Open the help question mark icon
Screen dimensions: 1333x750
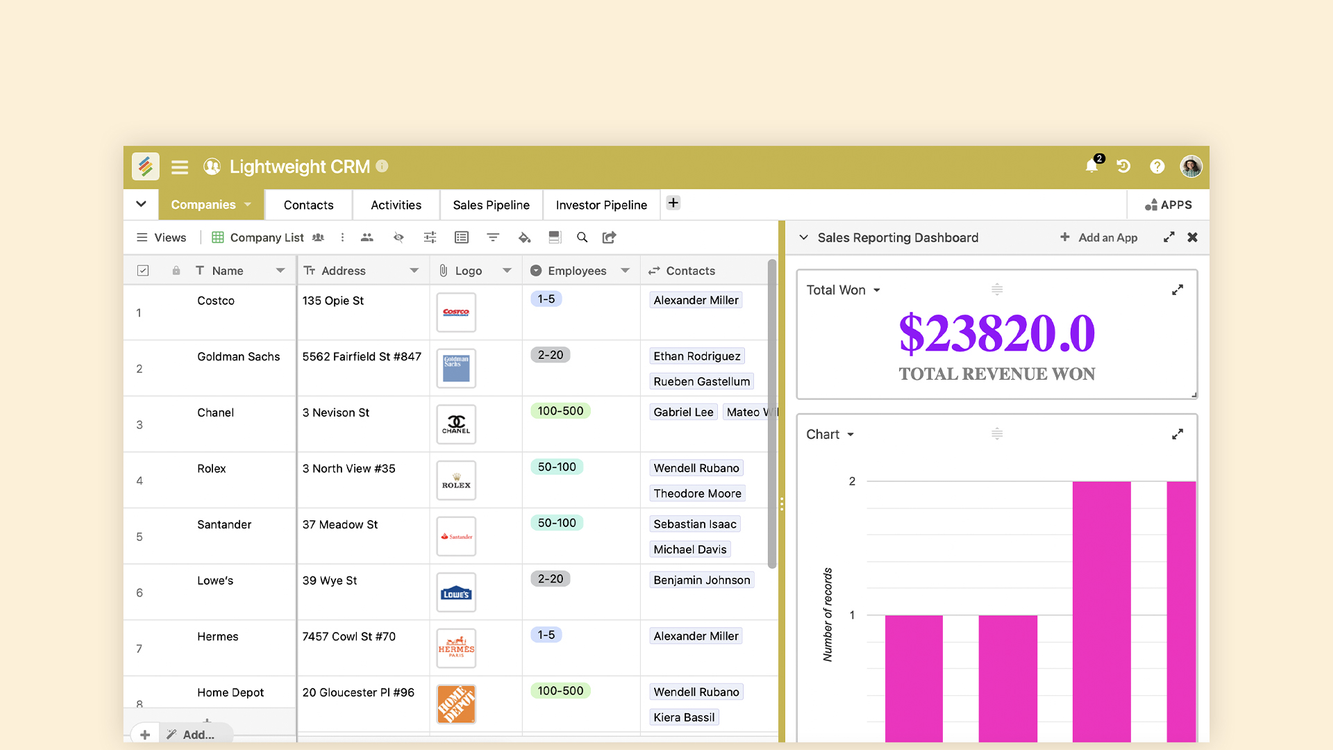(1157, 167)
